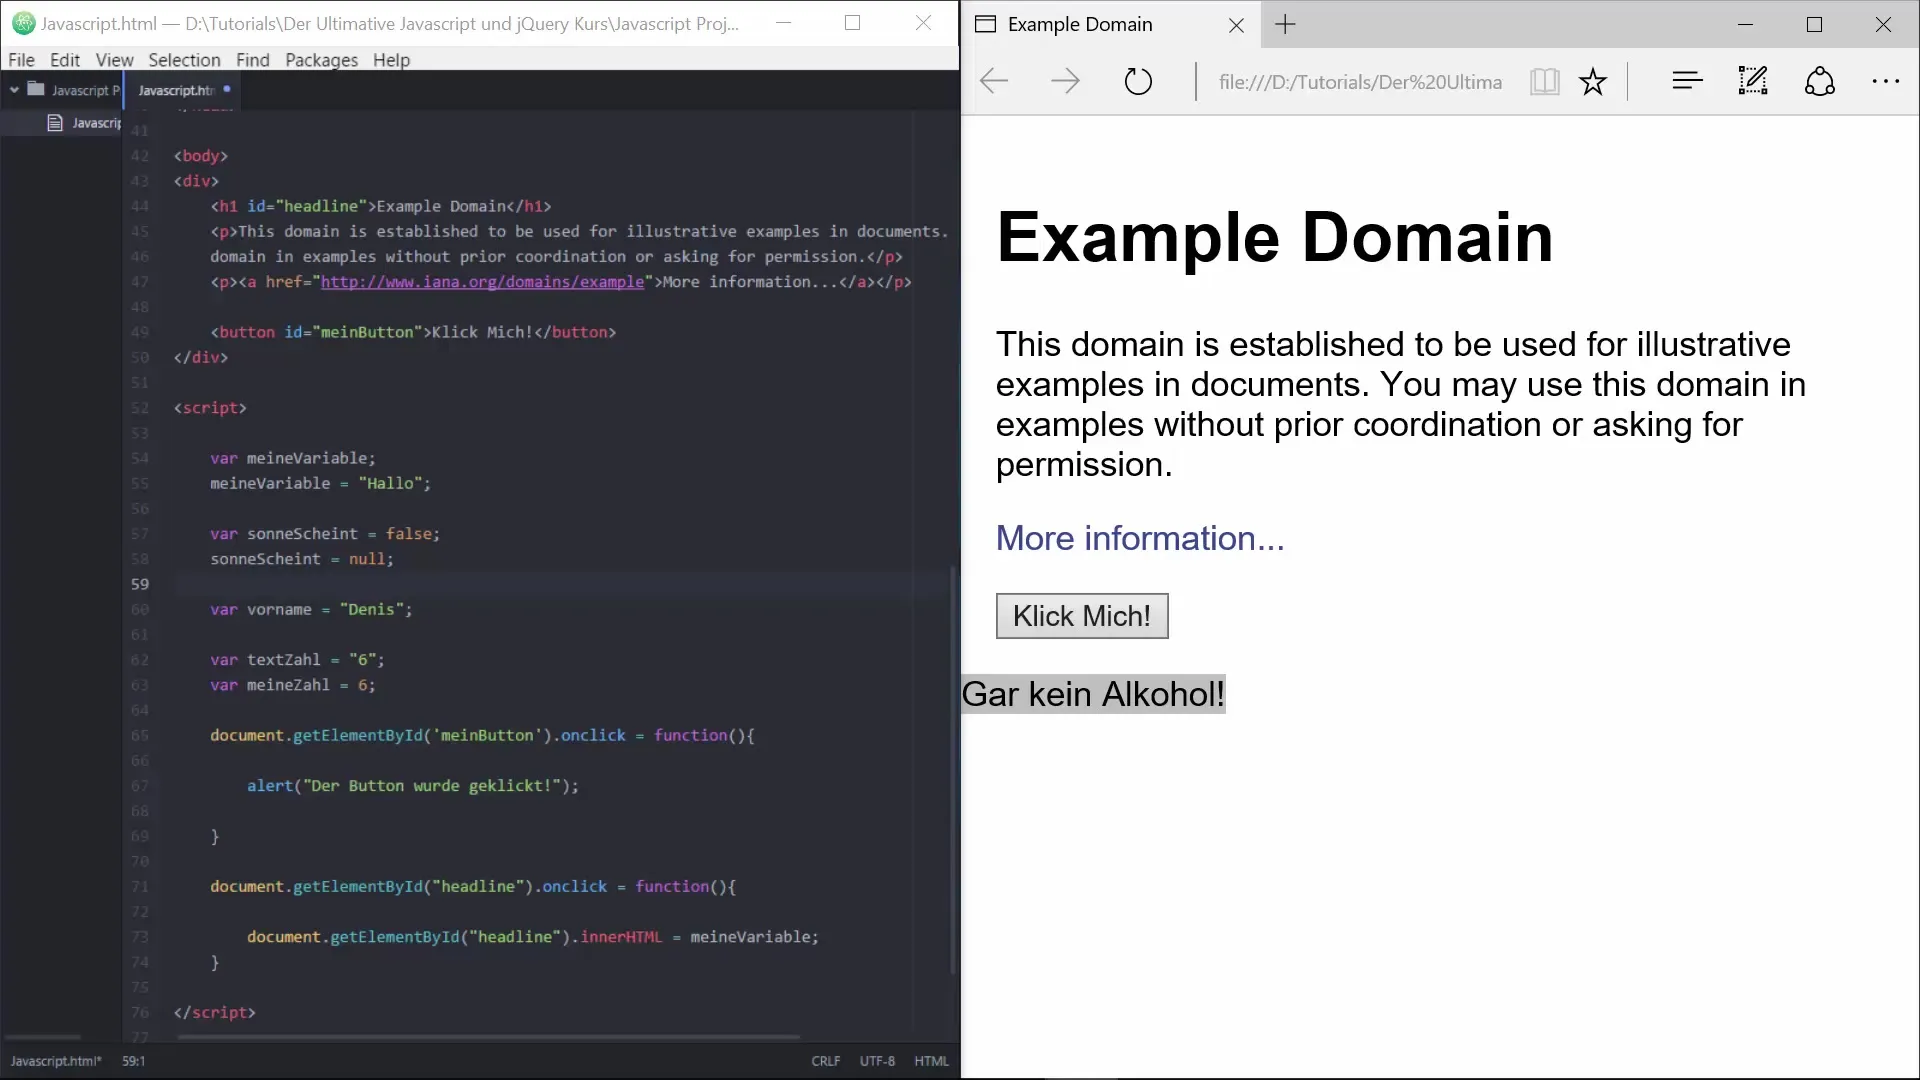The height and width of the screenshot is (1080, 1920).
Task: Click line number 65 in gutter
Action: tap(139, 735)
